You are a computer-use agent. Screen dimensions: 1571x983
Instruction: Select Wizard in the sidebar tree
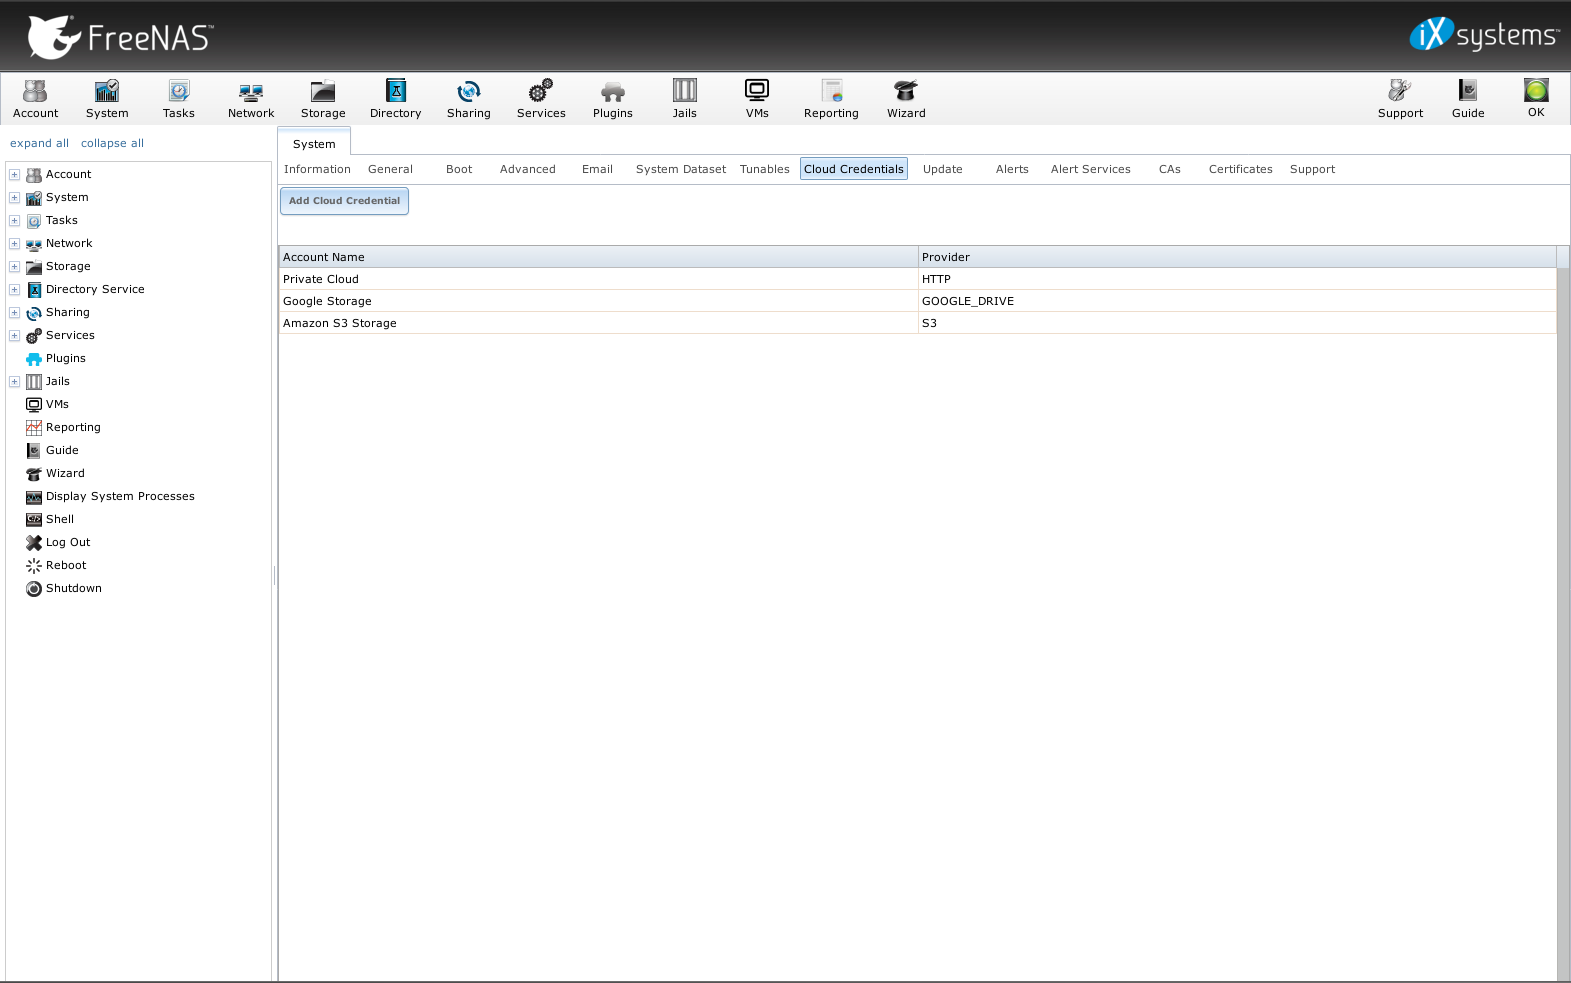pyautogui.click(x=55, y=473)
